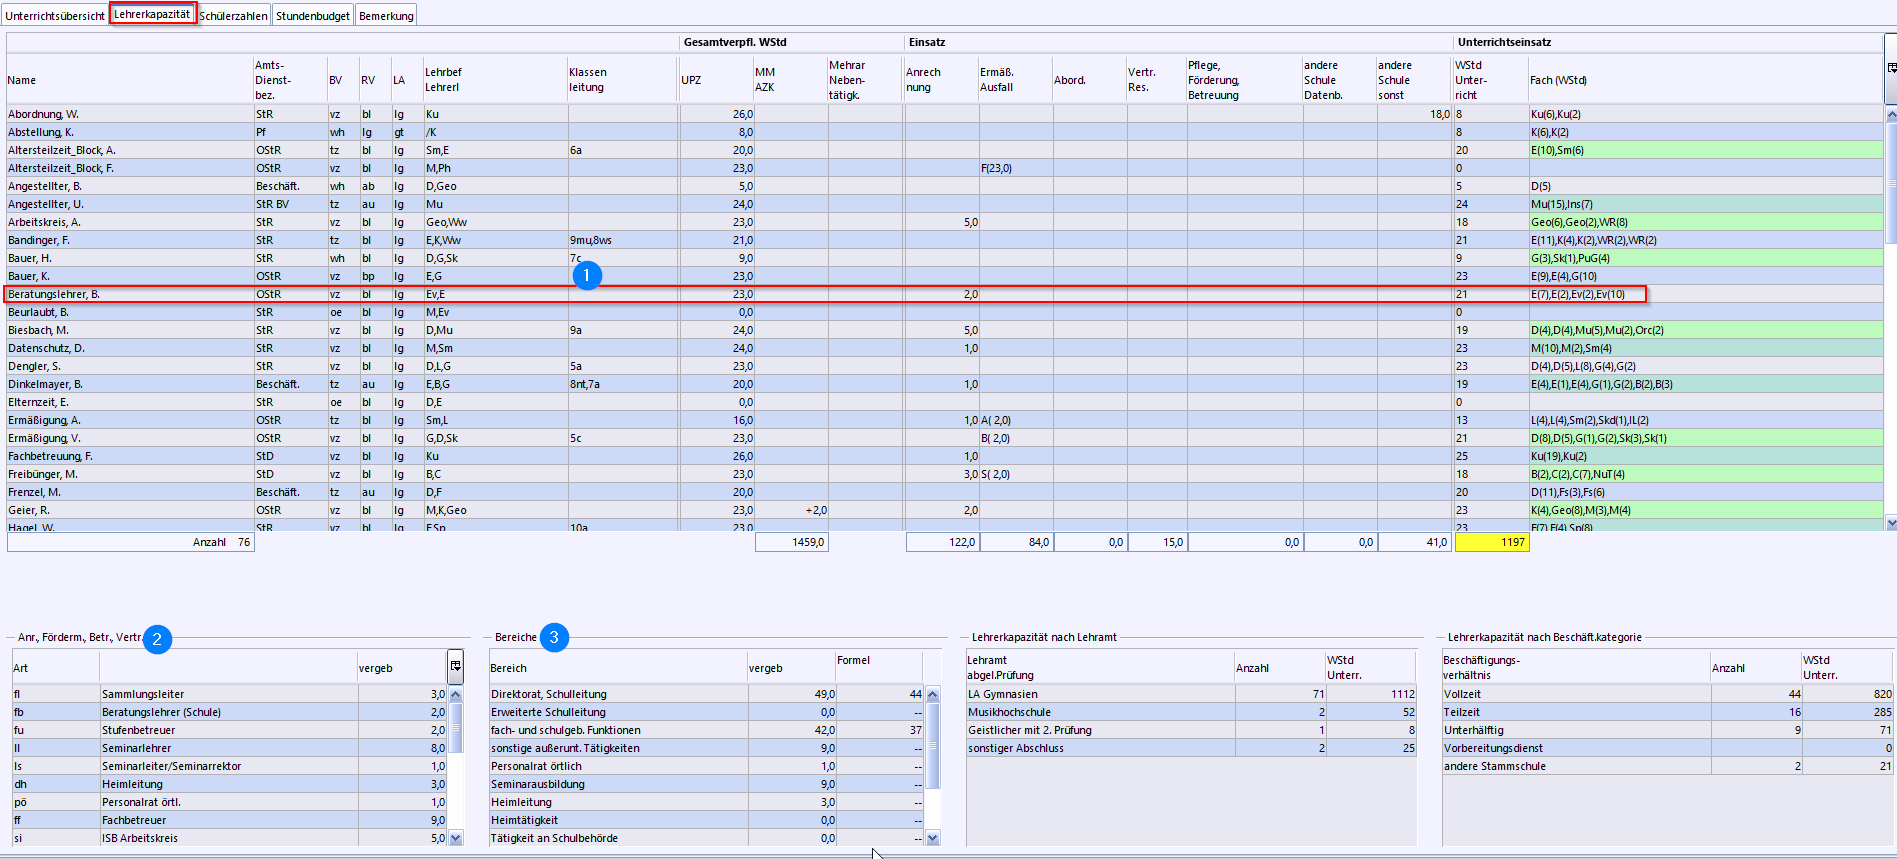This screenshot has height=859, width=1897.
Task: Select ISB Arbeitskreis entry
Action: coord(229,838)
